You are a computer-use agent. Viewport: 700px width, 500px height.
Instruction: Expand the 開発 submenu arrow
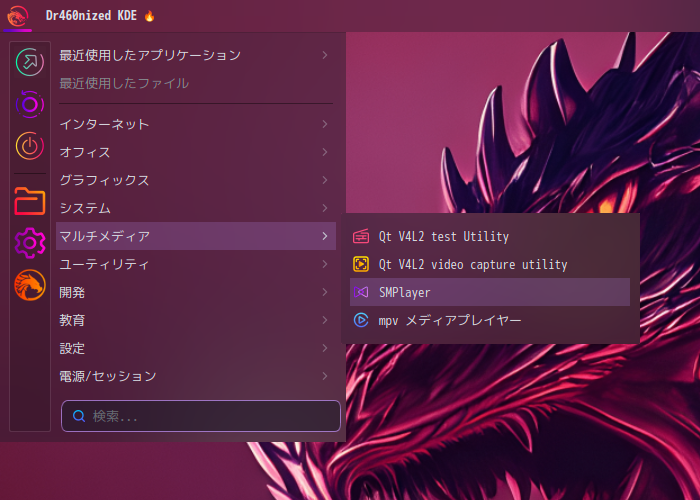point(325,292)
